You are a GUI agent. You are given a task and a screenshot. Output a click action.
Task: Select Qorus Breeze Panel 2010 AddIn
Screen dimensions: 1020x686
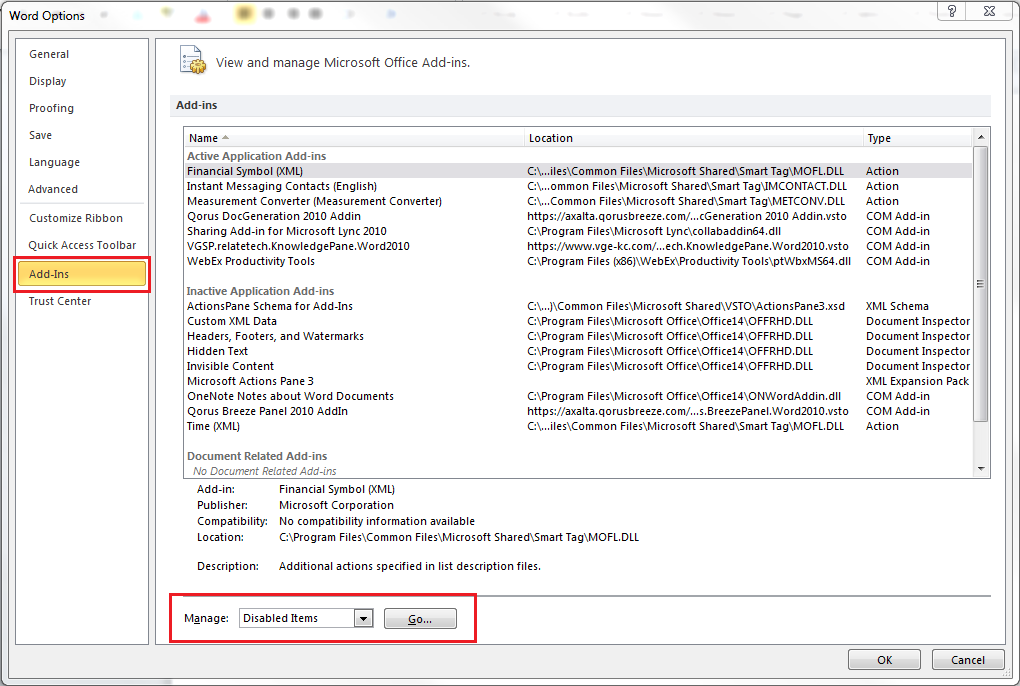[578, 411]
